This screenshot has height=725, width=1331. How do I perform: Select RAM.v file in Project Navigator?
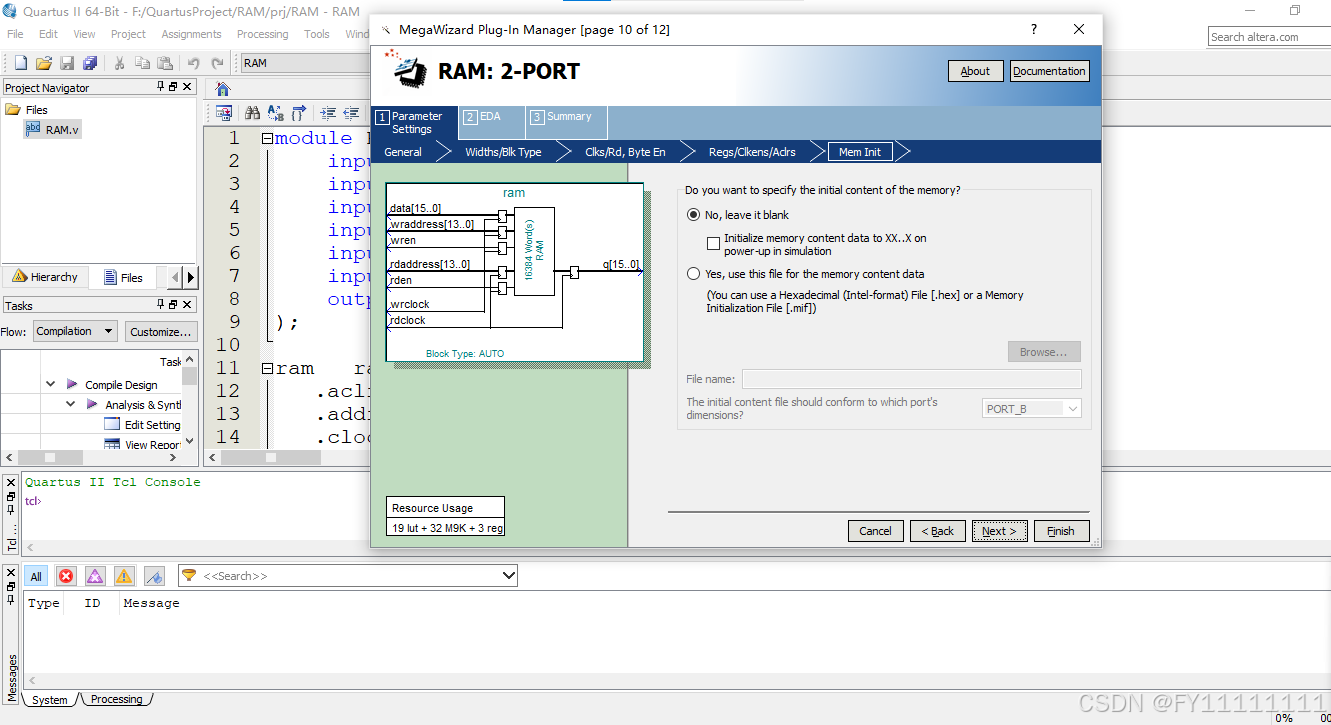(53, 130)
